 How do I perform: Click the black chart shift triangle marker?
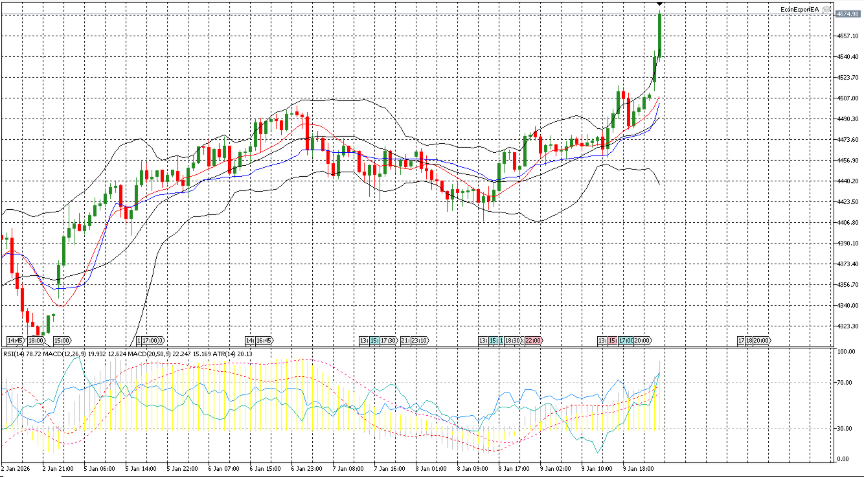click(660, 6)
